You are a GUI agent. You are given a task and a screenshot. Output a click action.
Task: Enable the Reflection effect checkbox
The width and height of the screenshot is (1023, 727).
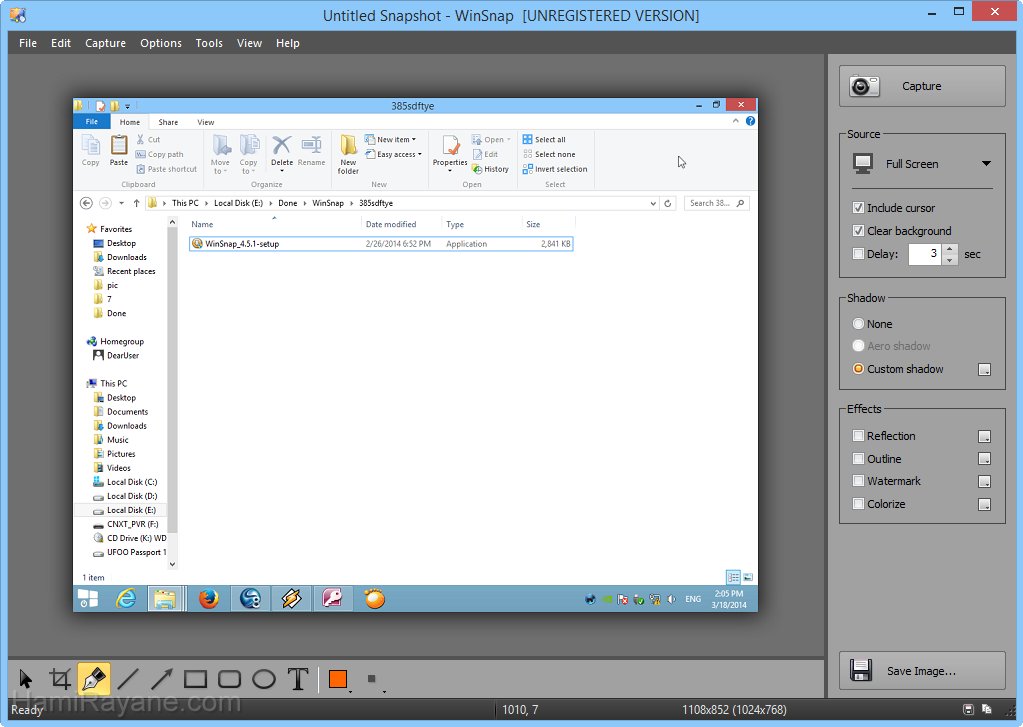859,435
